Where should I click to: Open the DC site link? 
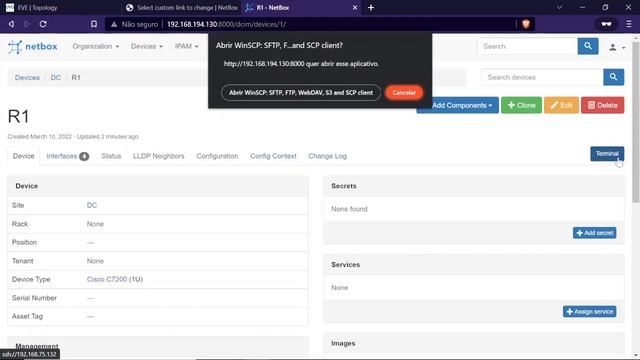[x=92, y=205]
